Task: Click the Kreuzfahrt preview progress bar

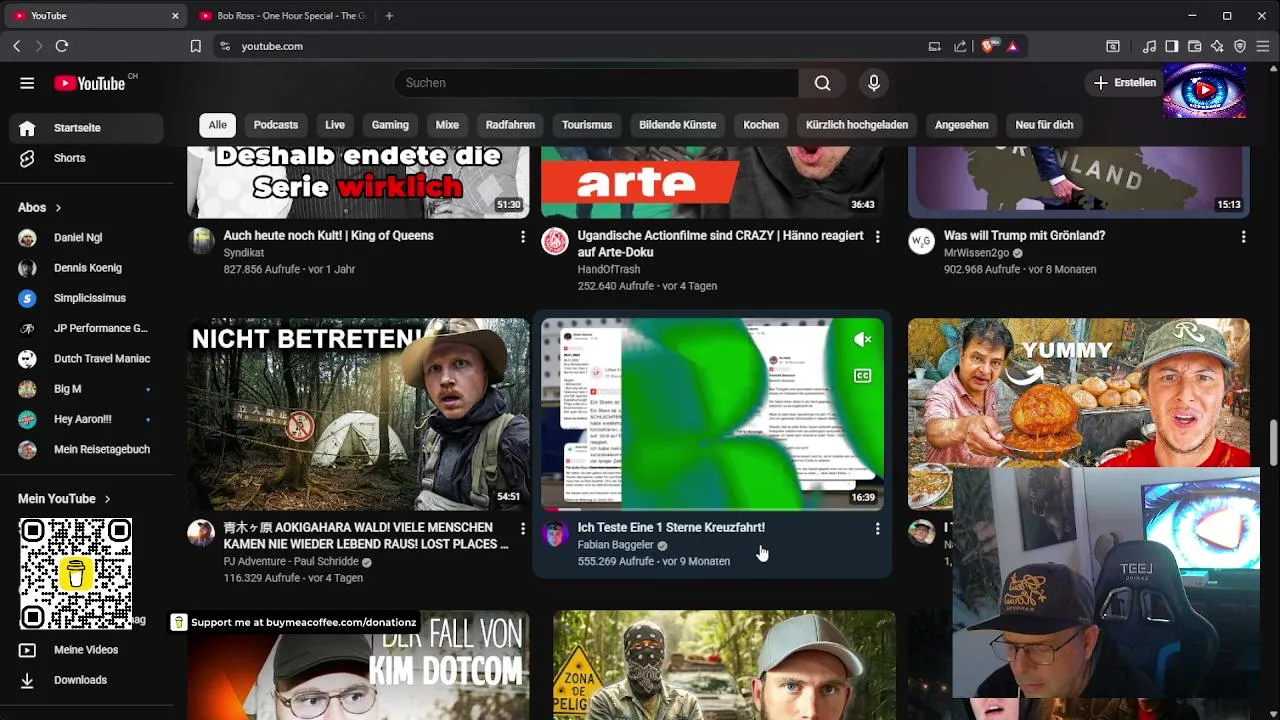Action: [712, 509]
